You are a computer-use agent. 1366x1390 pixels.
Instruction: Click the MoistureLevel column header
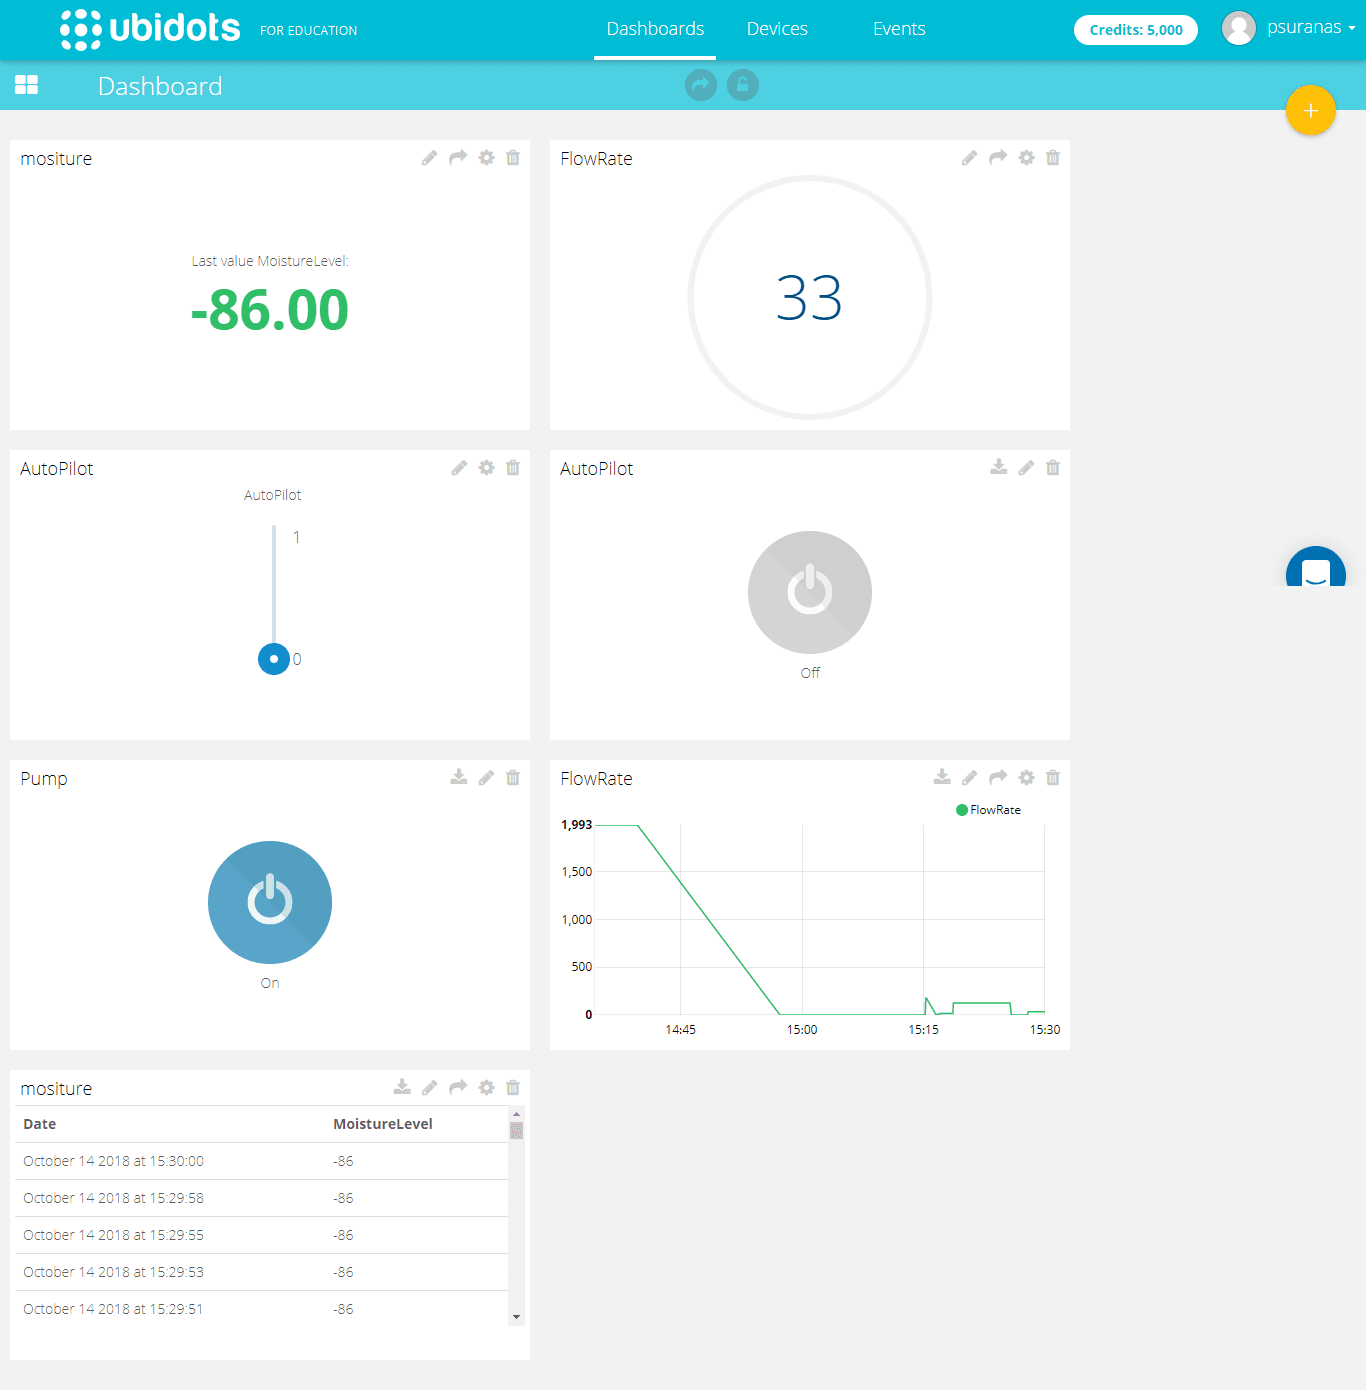coord(383,1124)
